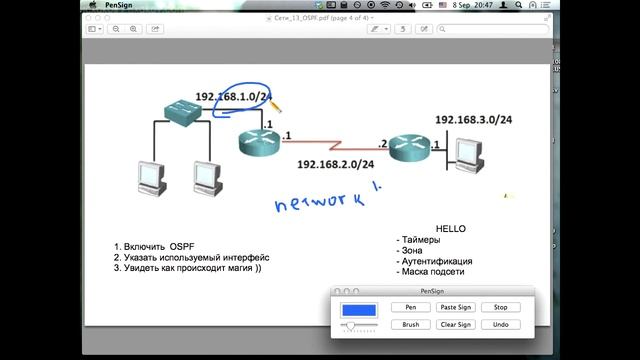Click the screen recording indicator icon

point(371,5)
